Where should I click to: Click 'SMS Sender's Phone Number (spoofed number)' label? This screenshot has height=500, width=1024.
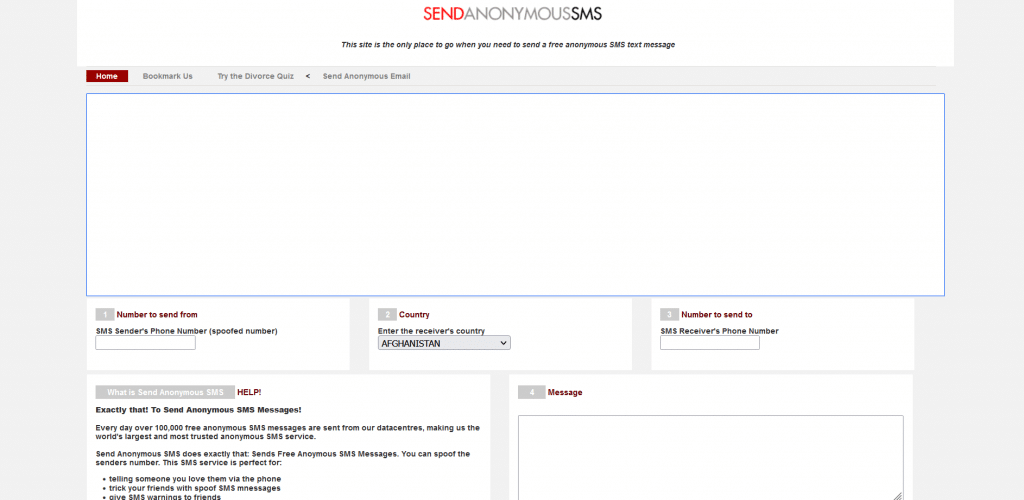point(186,331)
